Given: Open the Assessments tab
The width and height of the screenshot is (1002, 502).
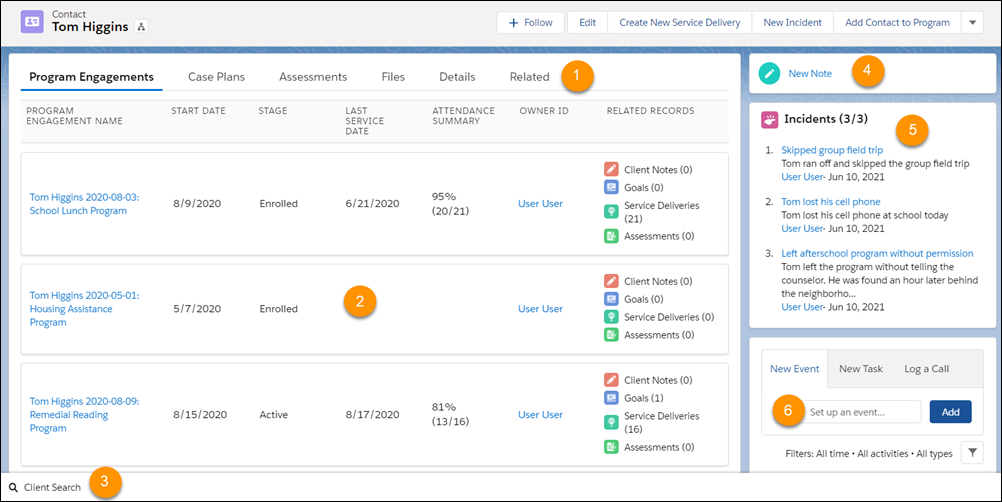Looking at the screenshot, I should (x=313, y=77).
